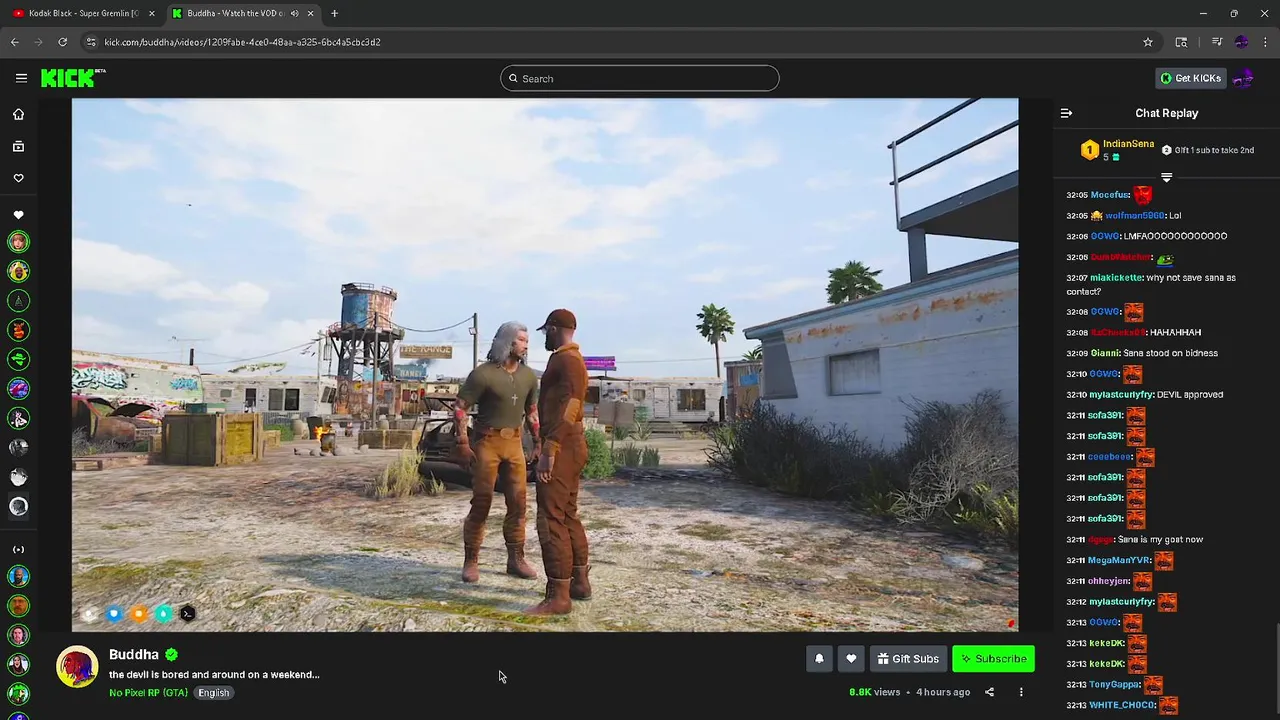This screenshot has width=1280, height=720.
Task: Click username MegaManYVR in chat
Action: click(x=1119, y=561)
